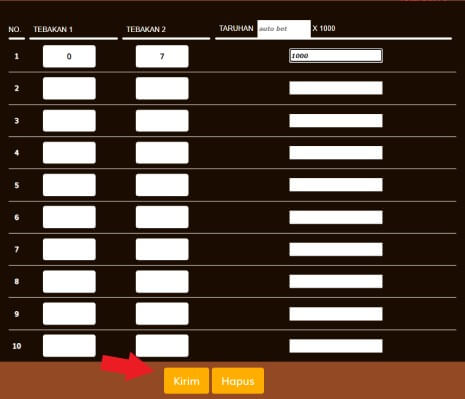Click the NO. column header
The image size is (465, 399).
14,29
